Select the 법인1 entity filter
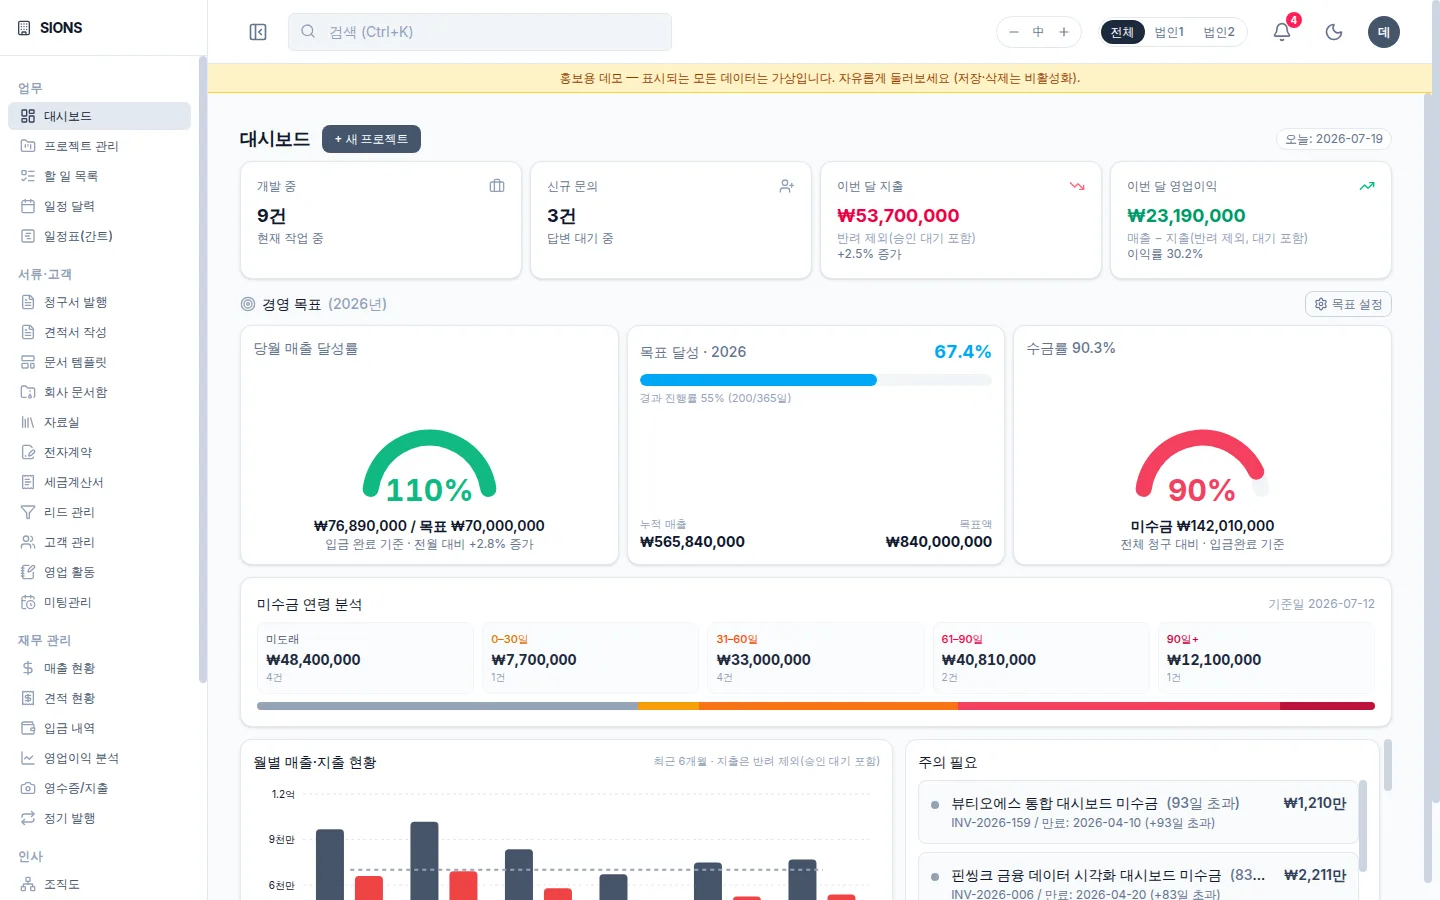 1169,32
